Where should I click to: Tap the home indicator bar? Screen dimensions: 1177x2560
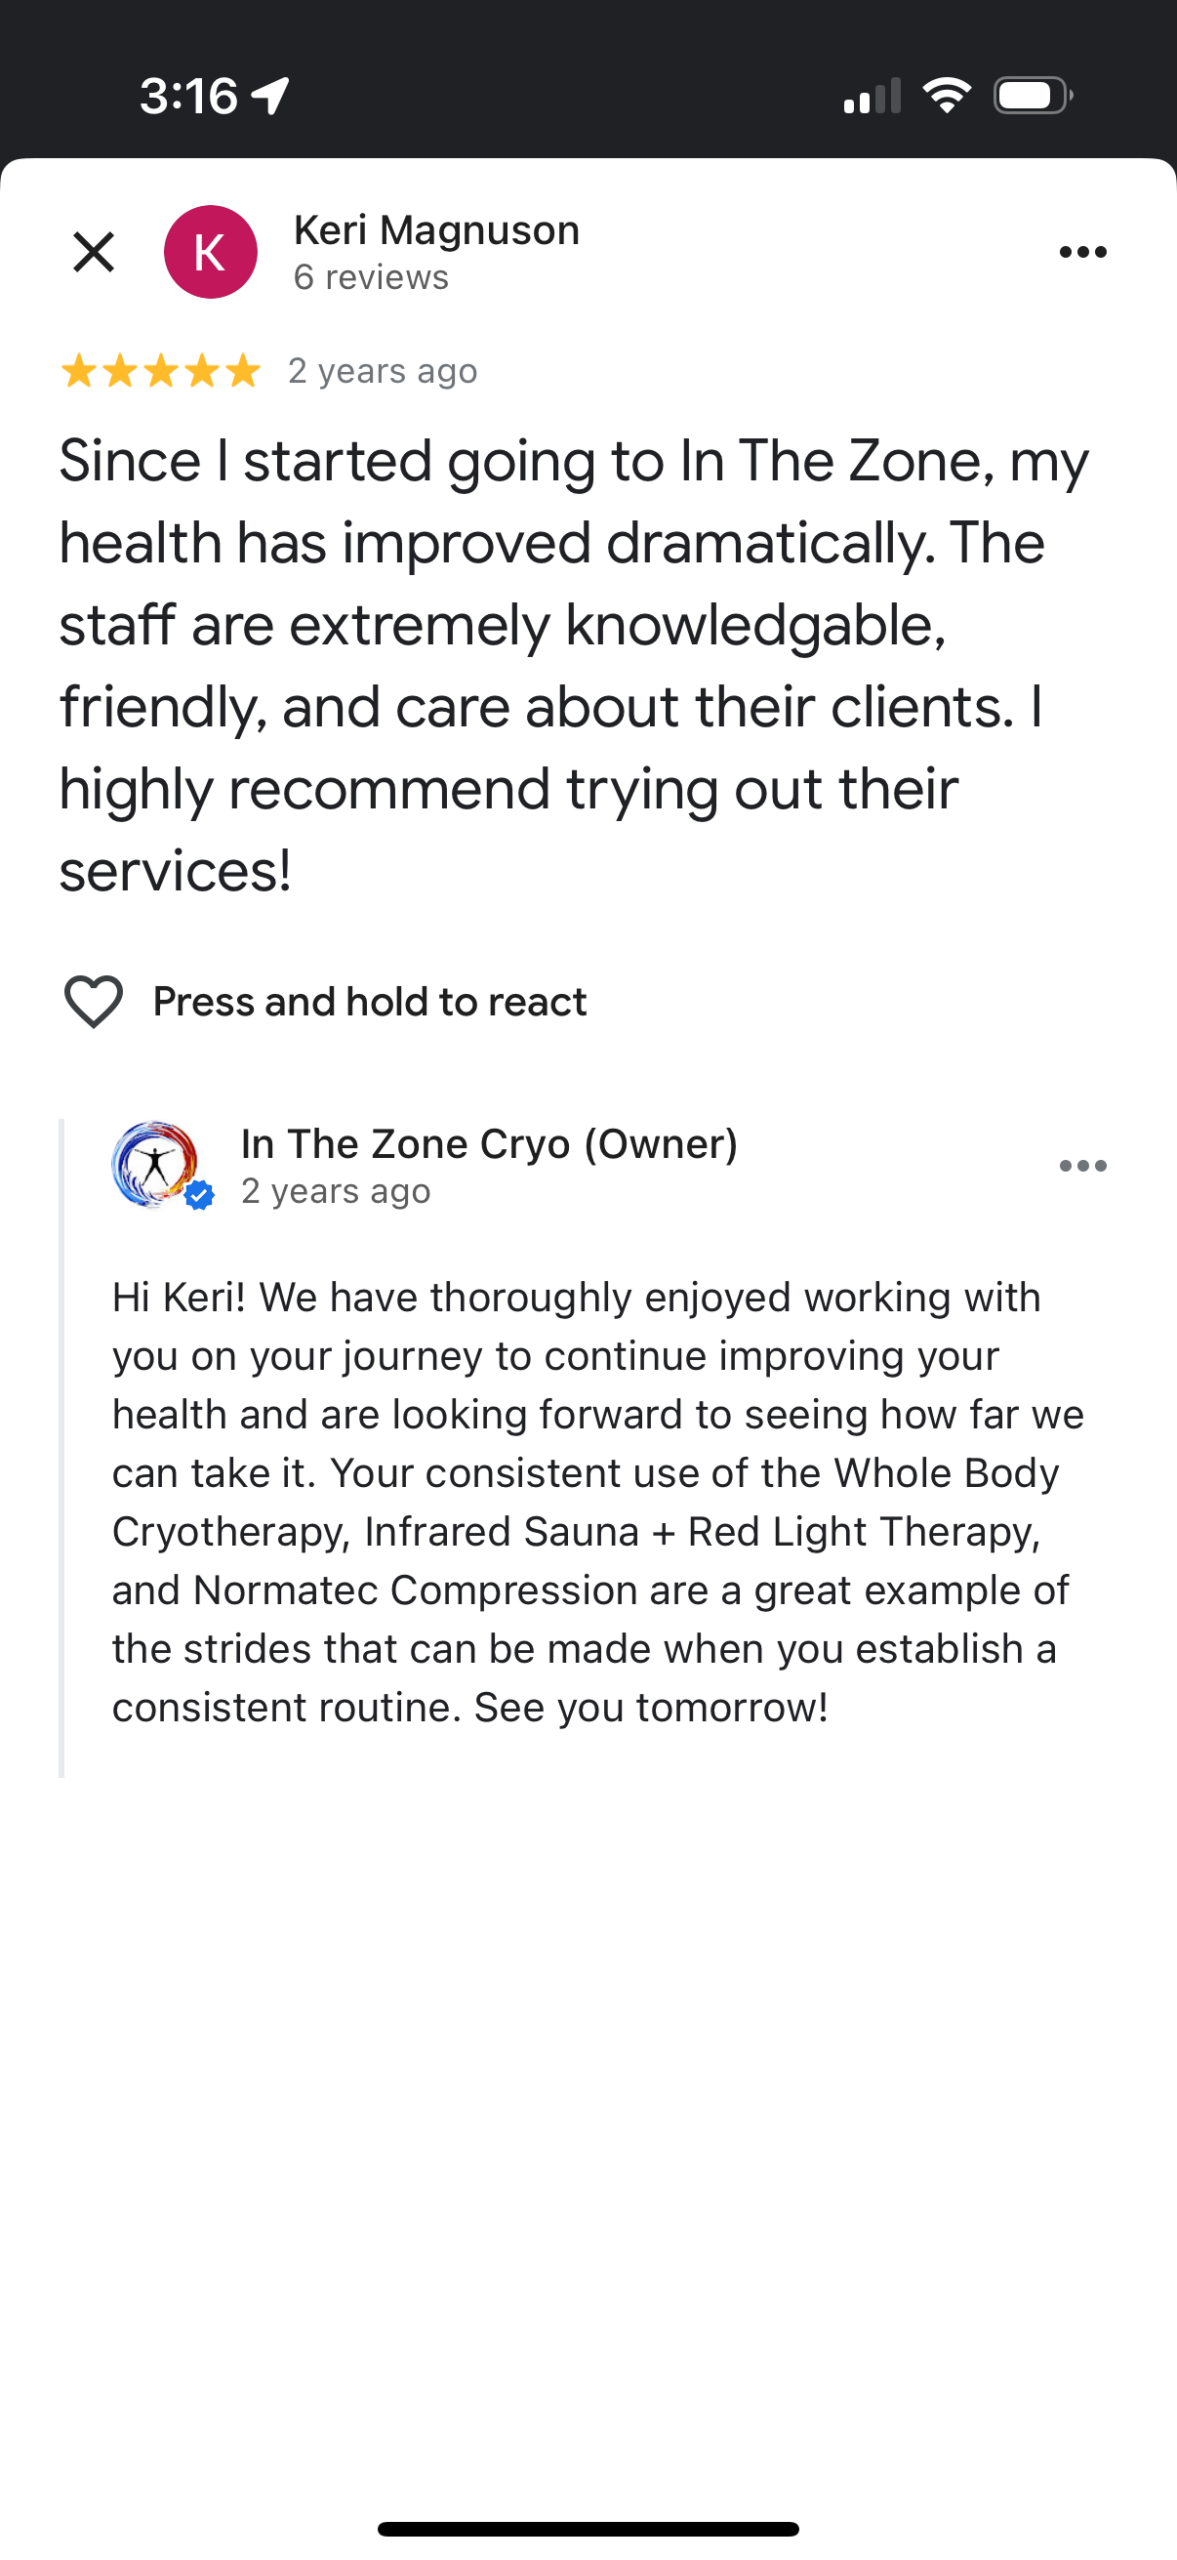tap(588, 2529)
